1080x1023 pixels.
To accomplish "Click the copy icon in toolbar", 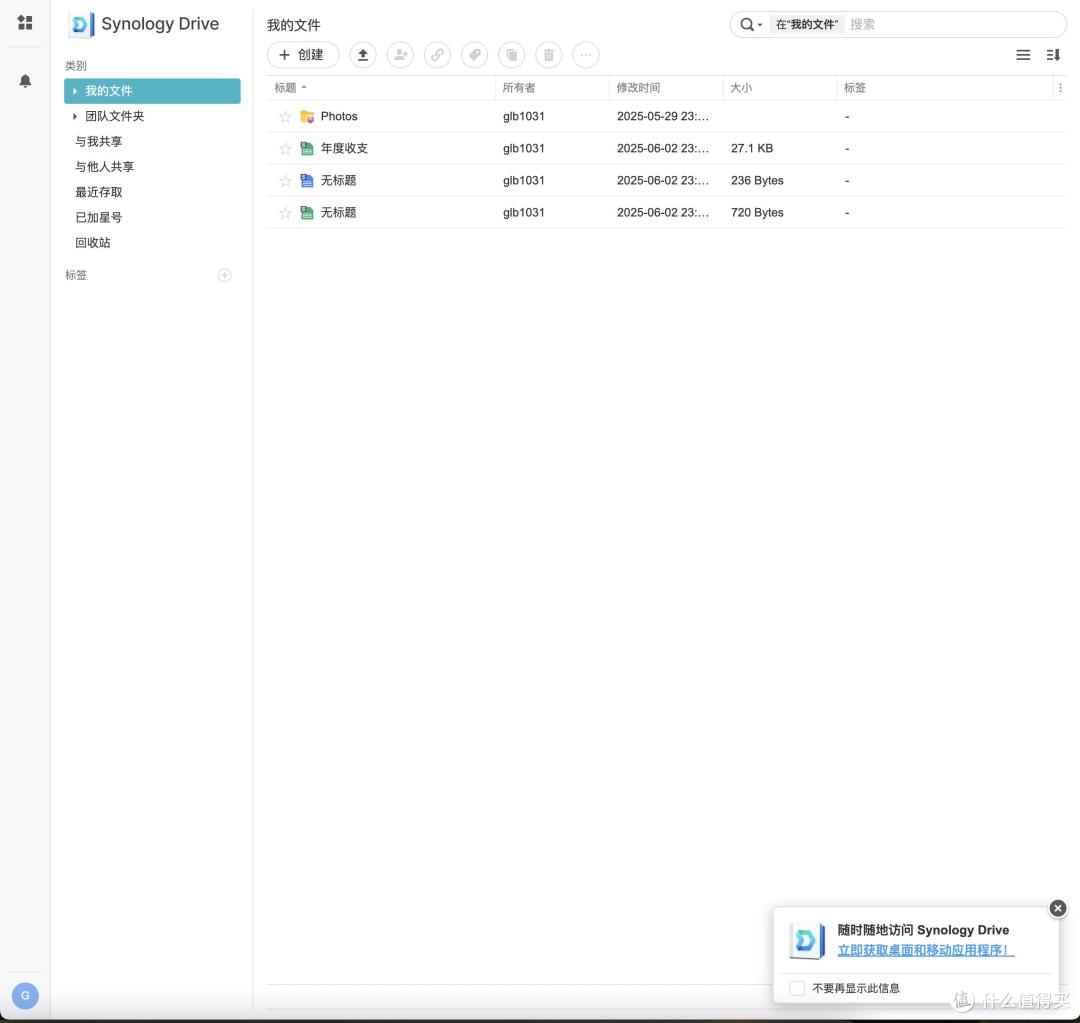I will (512, 55).
